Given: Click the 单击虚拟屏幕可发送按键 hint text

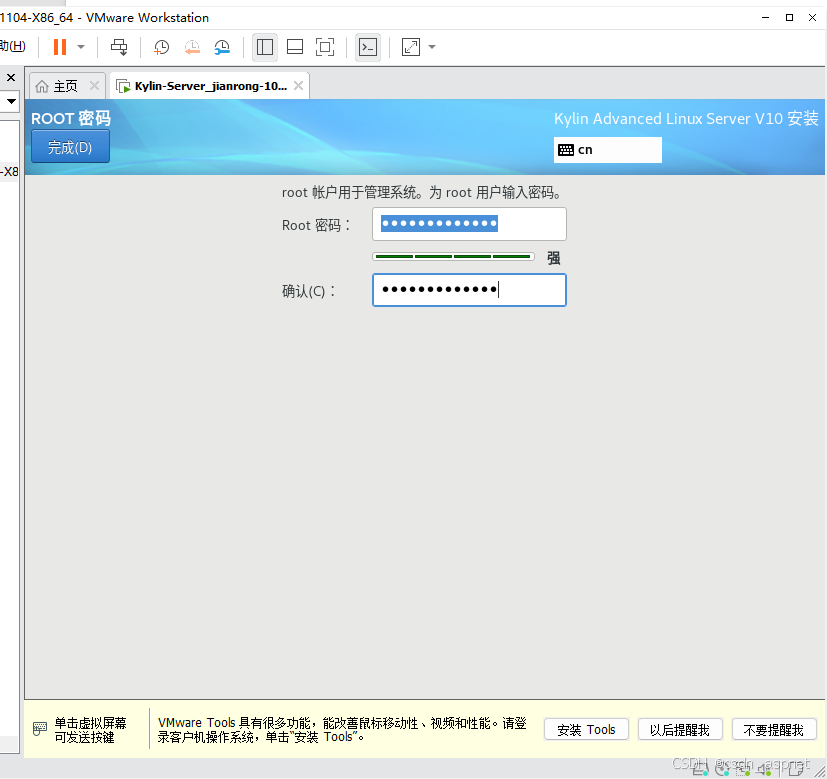Looking at the screenshot, I should point(90,729).
